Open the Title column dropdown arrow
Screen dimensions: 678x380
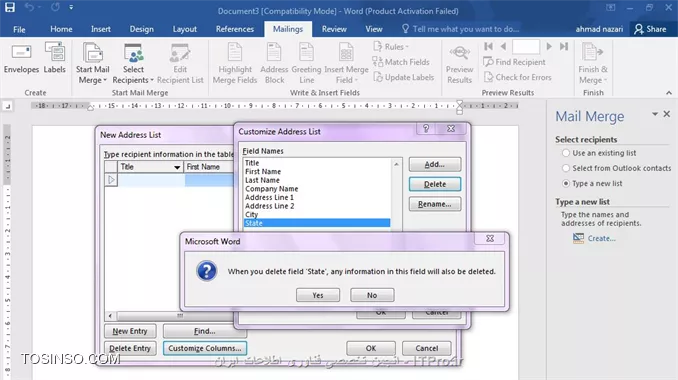coord(177,167)
